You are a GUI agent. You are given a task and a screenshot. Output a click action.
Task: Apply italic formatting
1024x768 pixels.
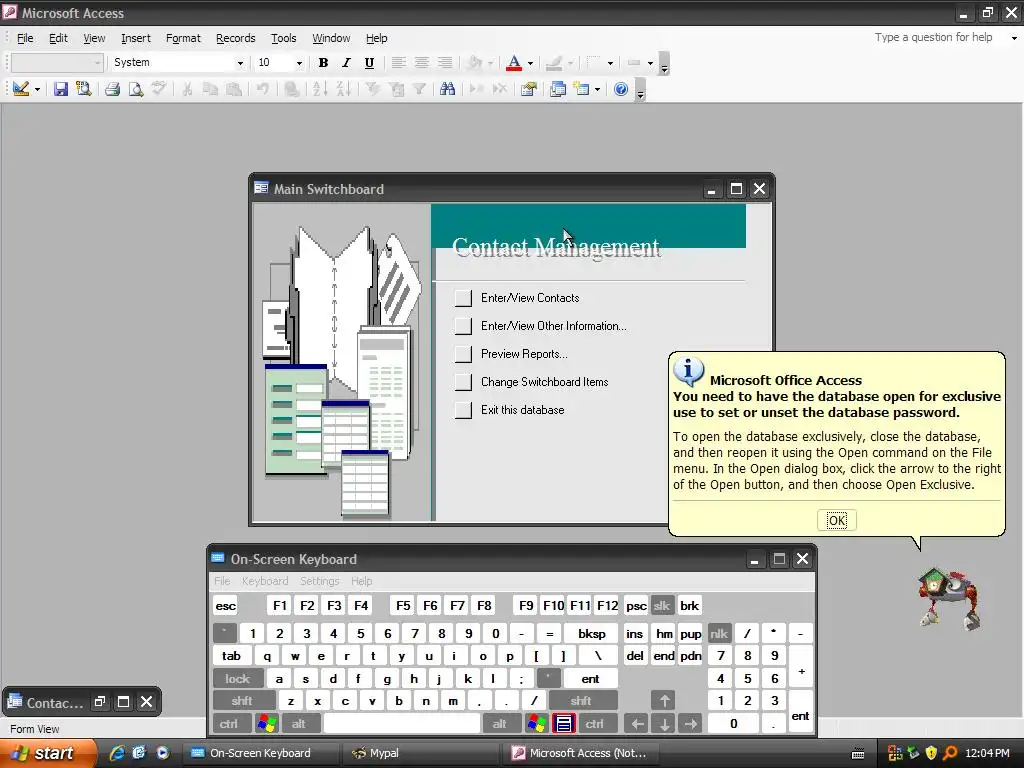(346, 63)
